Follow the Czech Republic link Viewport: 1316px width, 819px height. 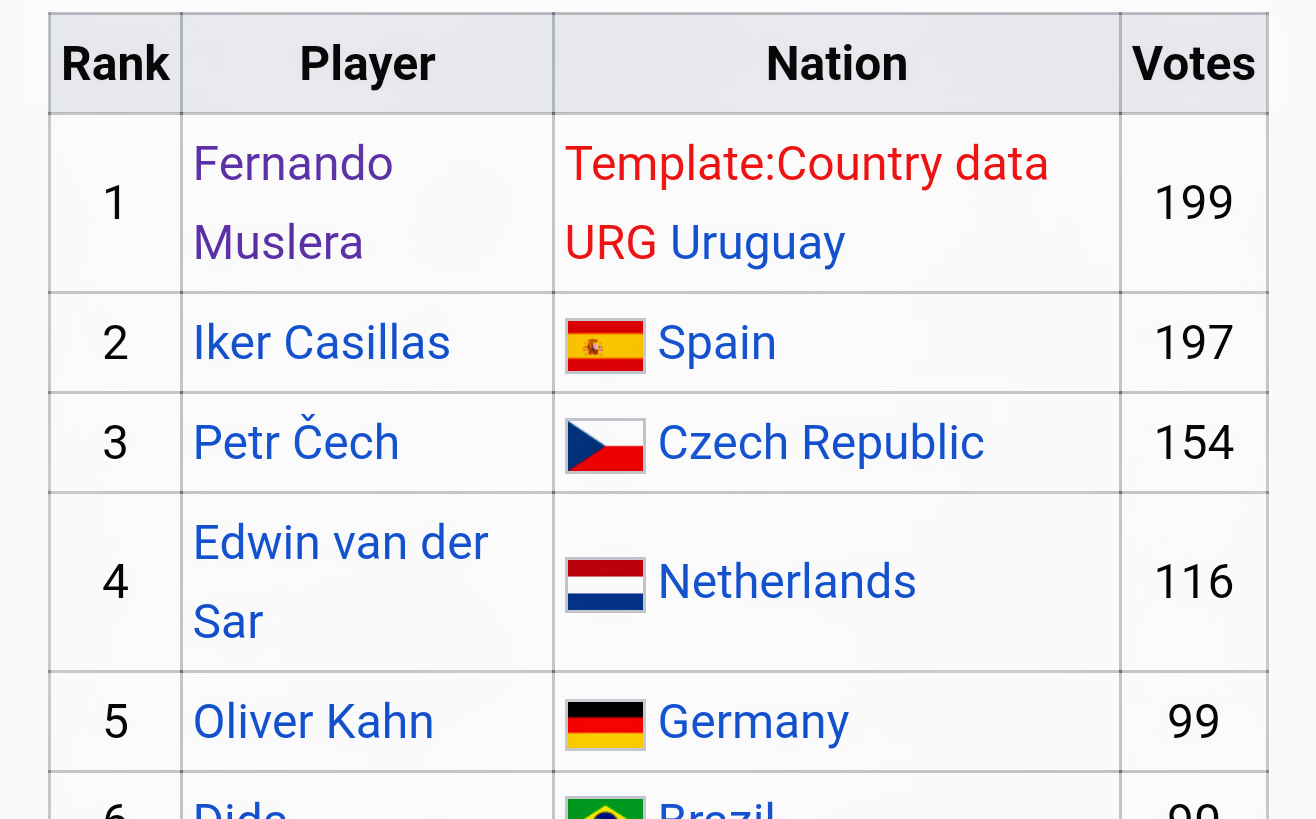pyautogui.click(x=821, y=443)
